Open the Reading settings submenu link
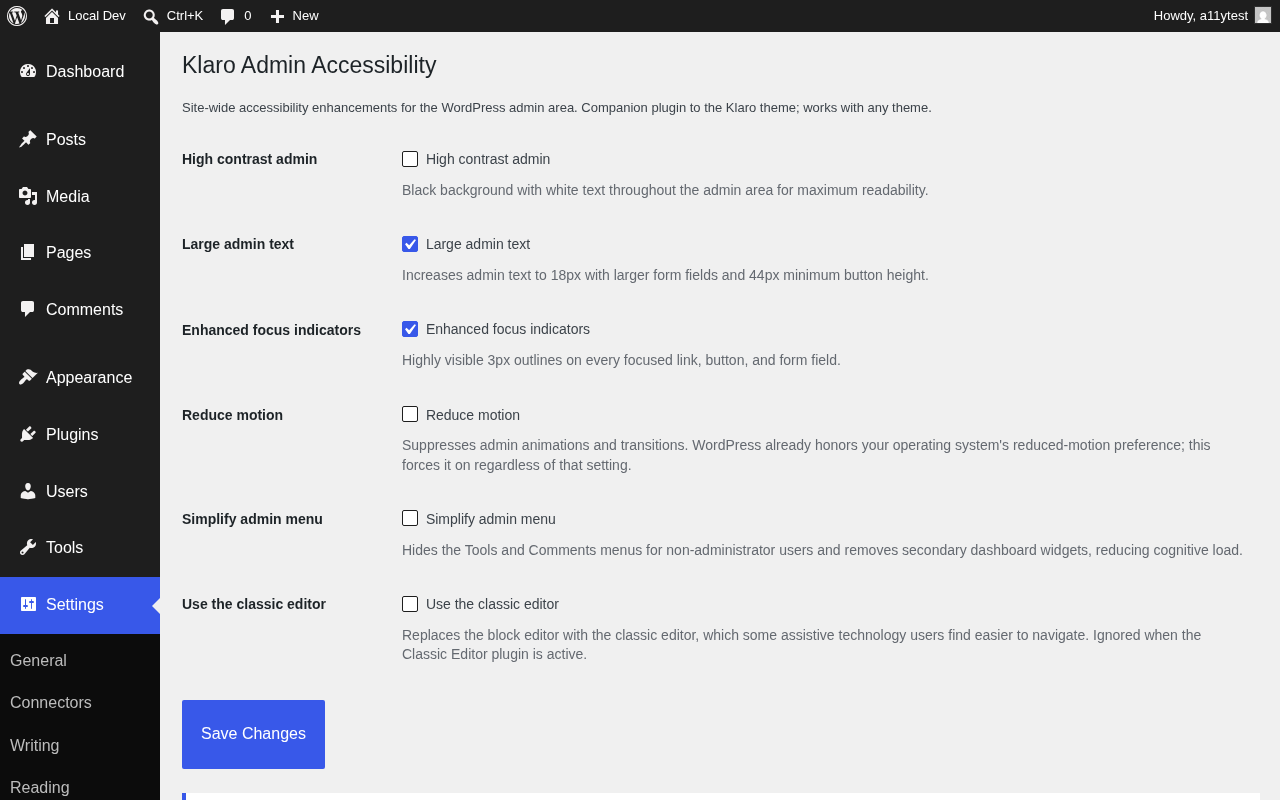Viewport: 1280px width, 800px height. (x=40, y=788)
